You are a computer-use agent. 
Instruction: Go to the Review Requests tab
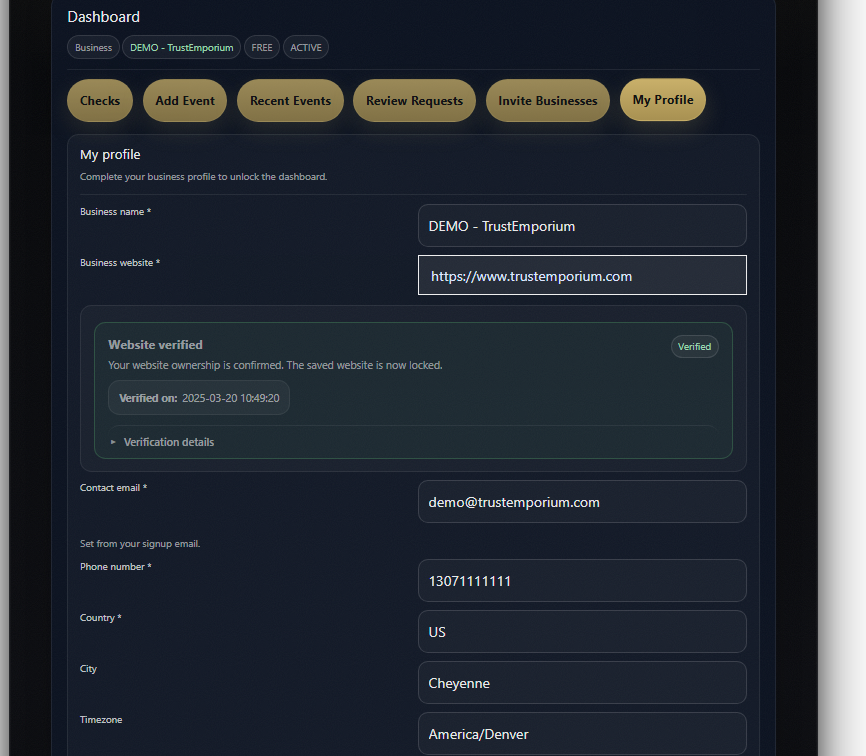[414, 101]
